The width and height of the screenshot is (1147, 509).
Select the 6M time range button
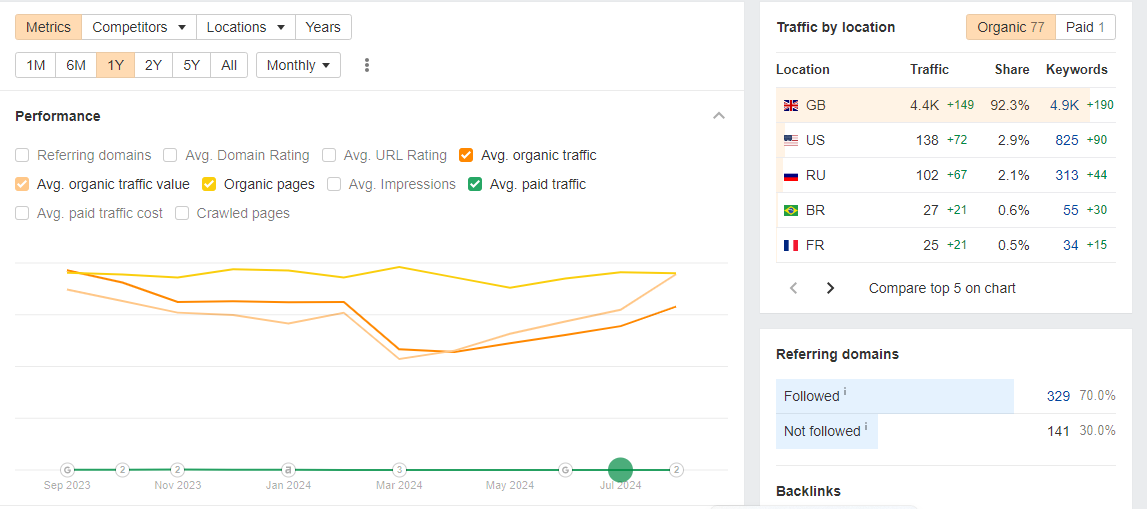pyautogui.click(x=76, y=65)
